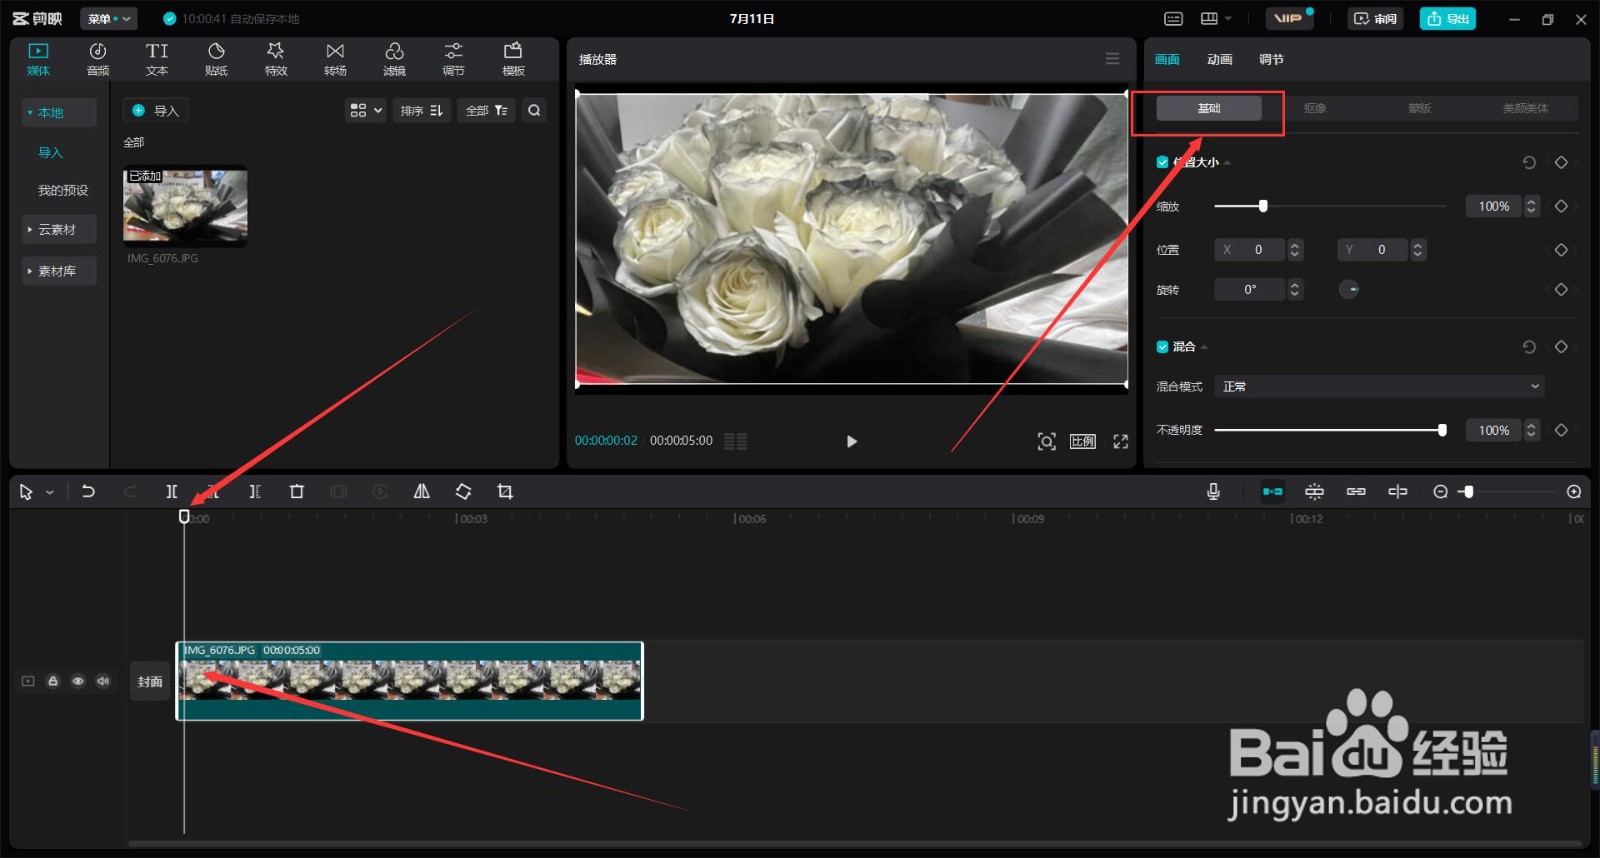
Task: Mute the main track audio
Action: pos(103,681)
